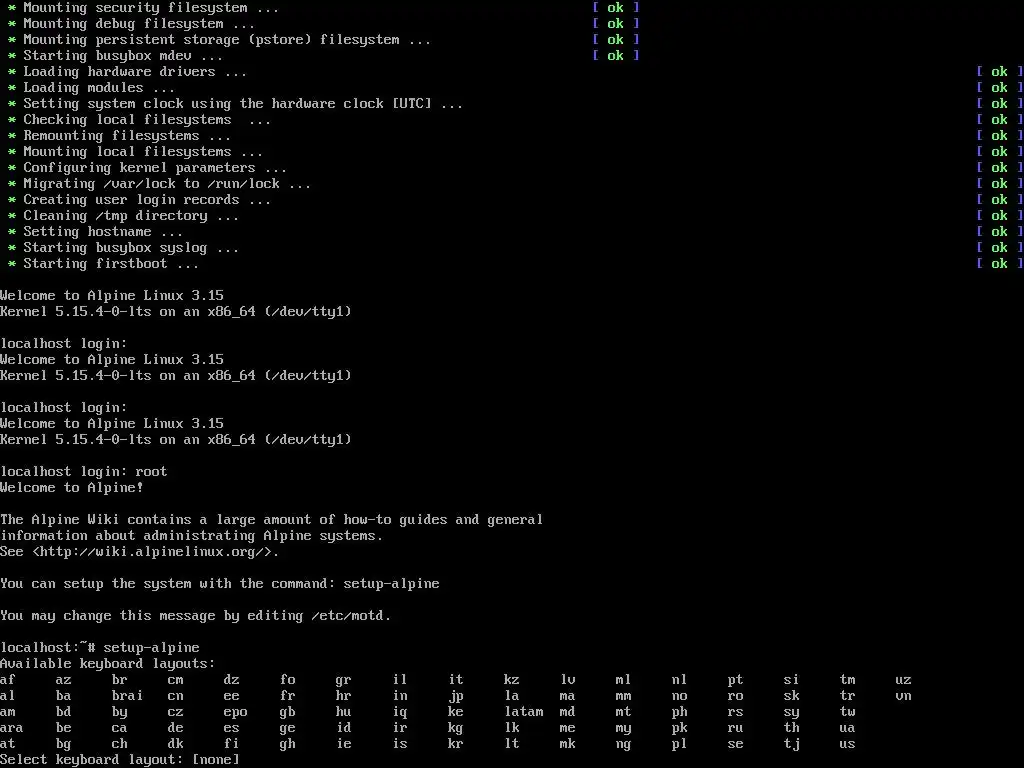Viewport: 1024px width, 768px height.
Task: Click the 'localhost:~# setup-alpine' command line
Action: (x=100, y=647)
